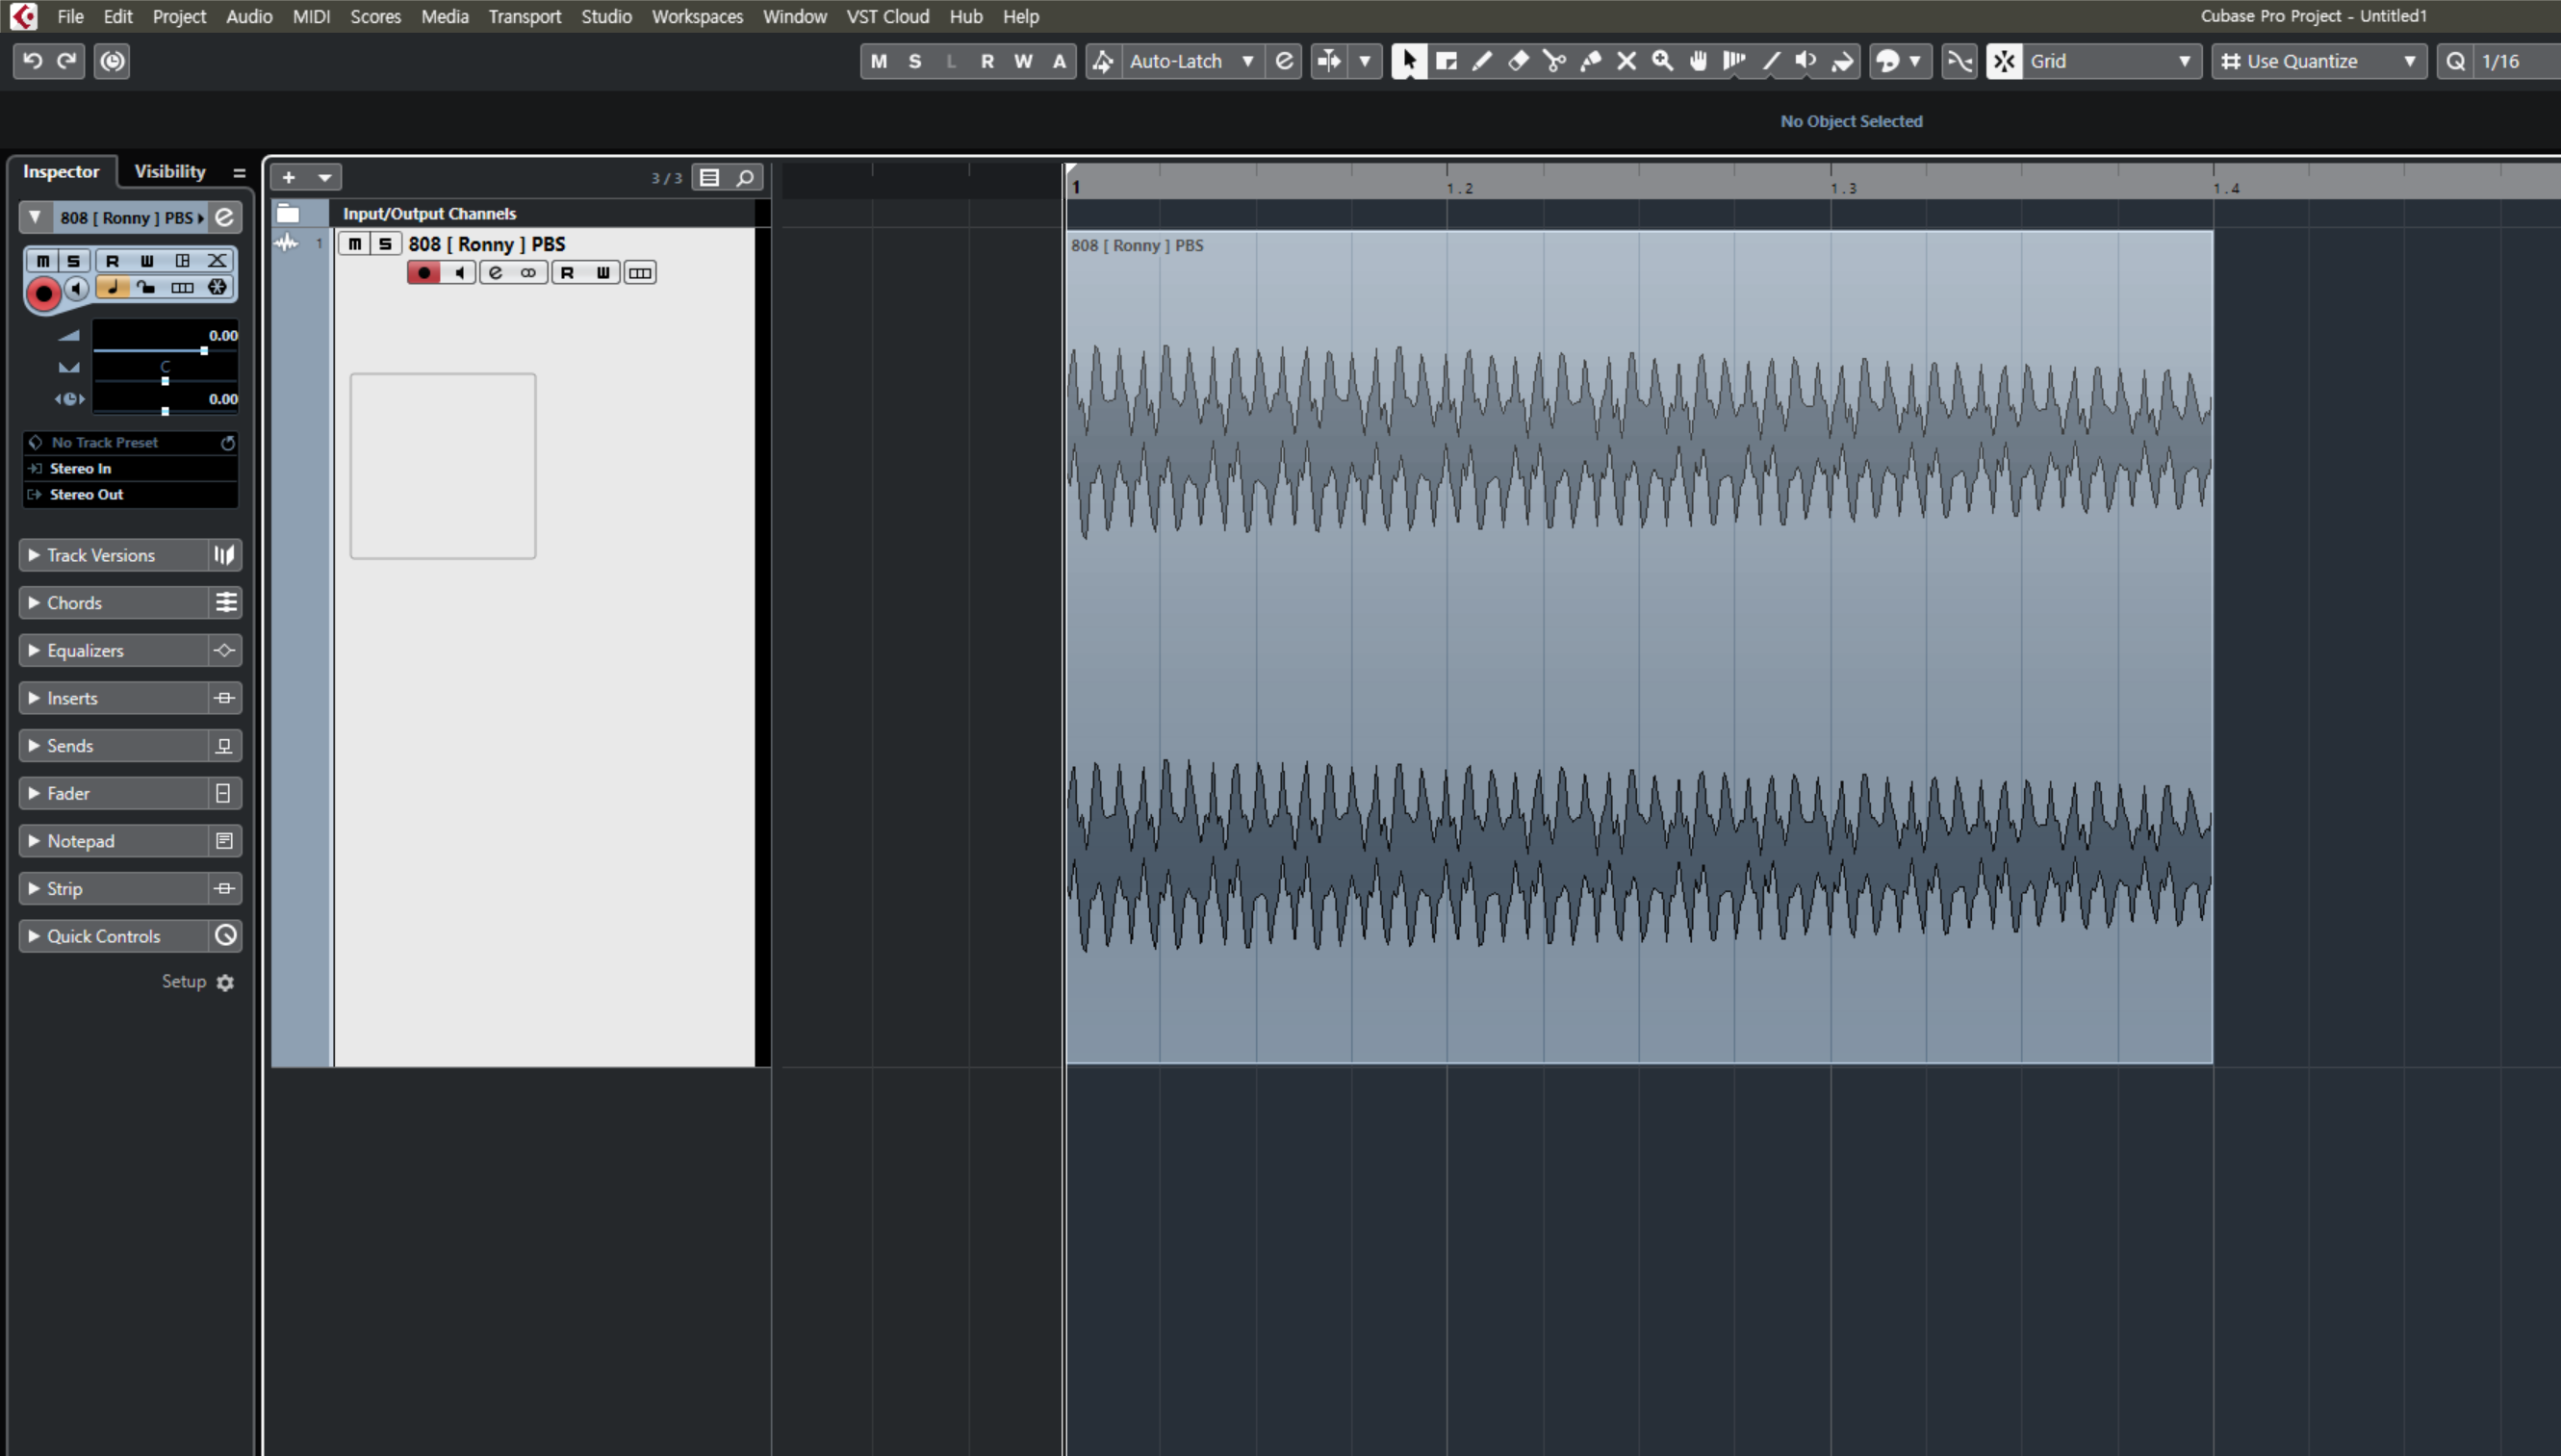
Task: Click the inspector volume fader slider
Action: (x=203, y=350)
